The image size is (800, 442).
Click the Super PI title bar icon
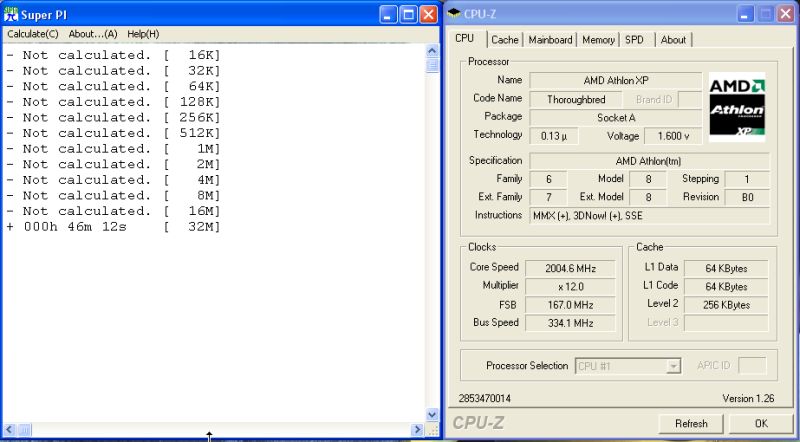coord(11,14)
